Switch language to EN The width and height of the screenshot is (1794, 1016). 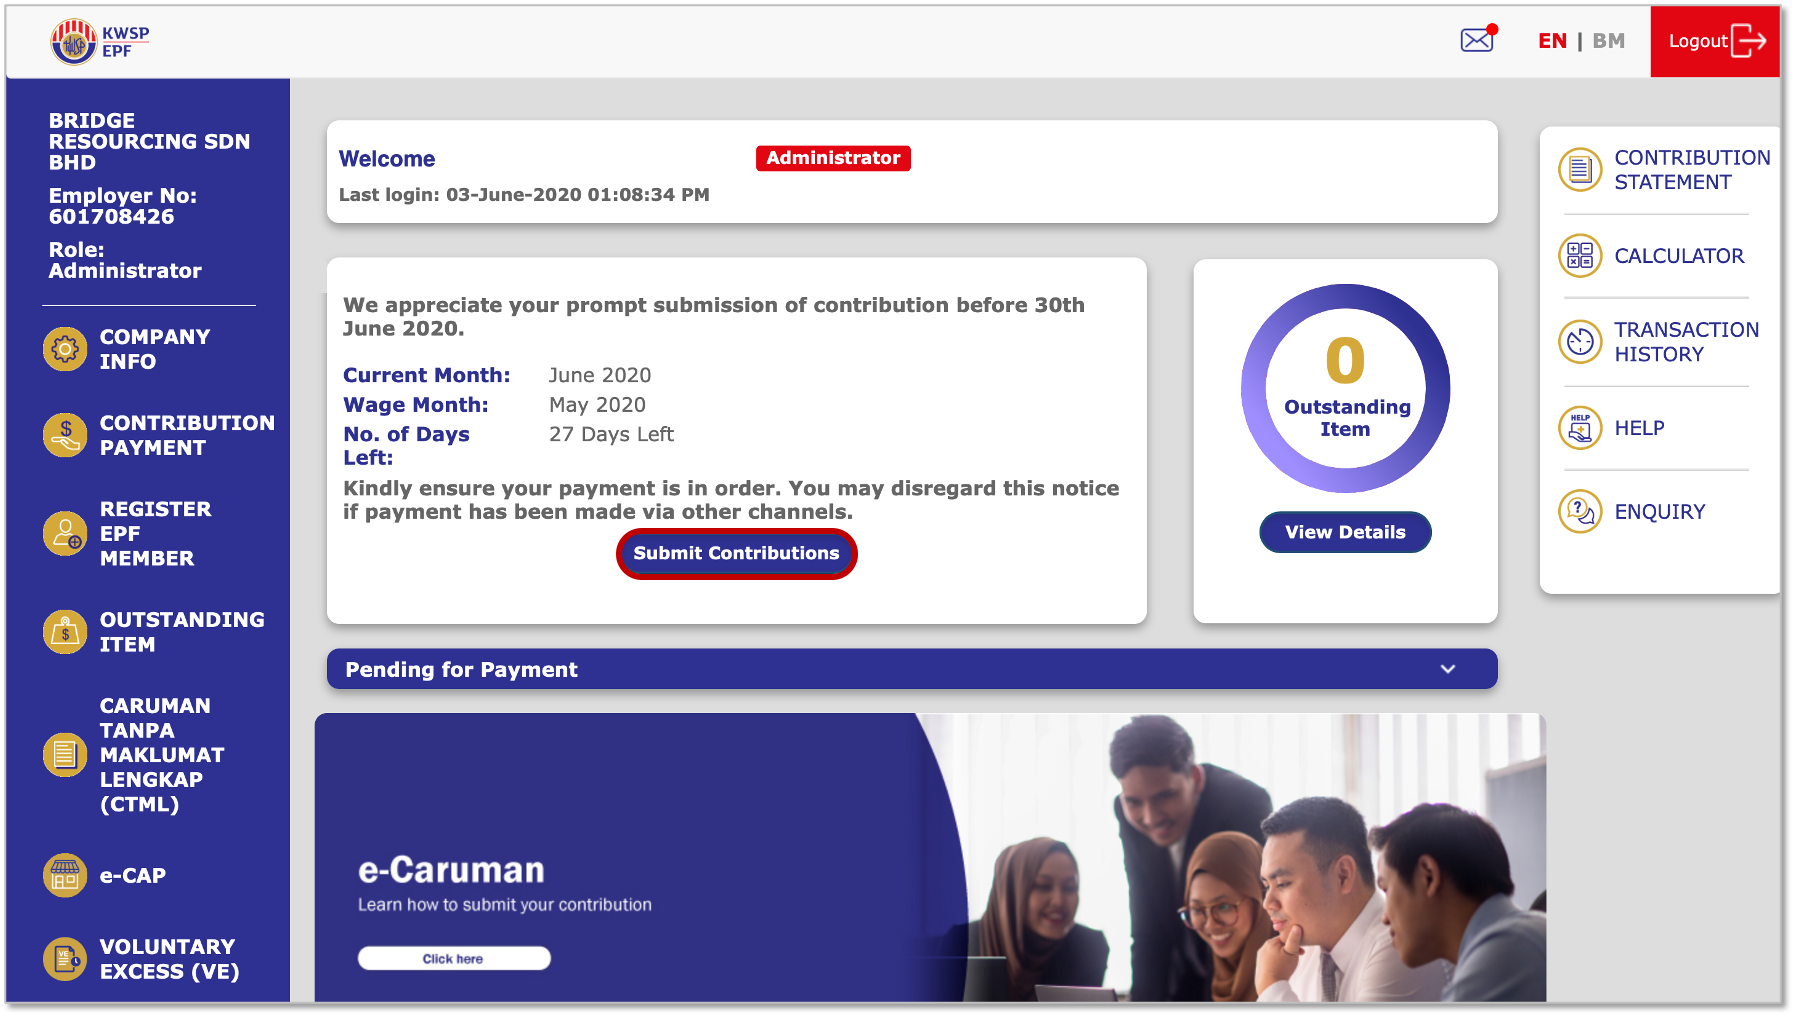click(1552, 41)
